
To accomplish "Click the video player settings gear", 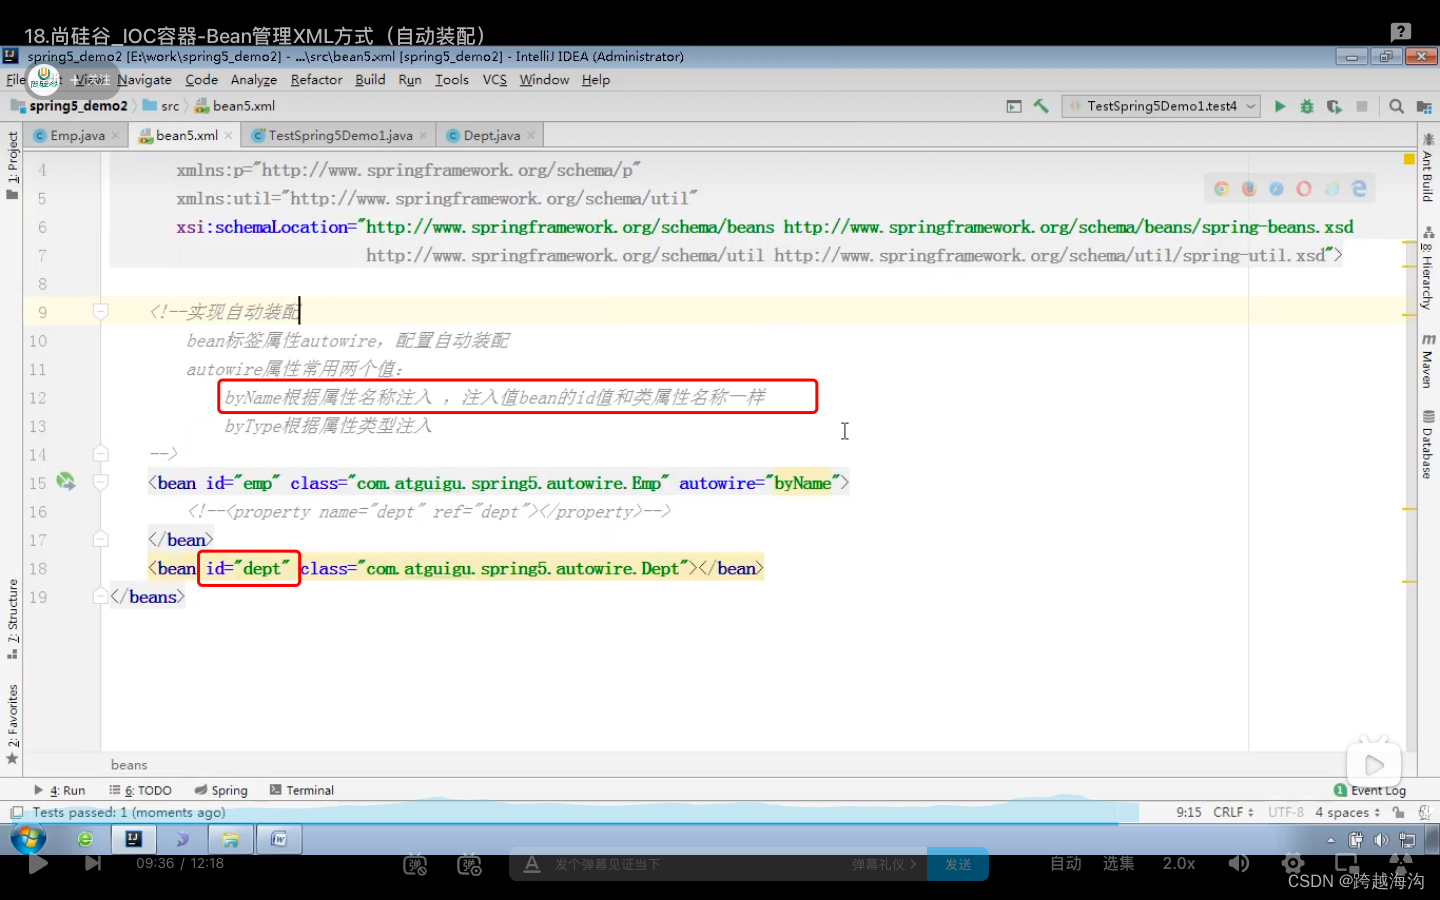I will point(1293,863).
